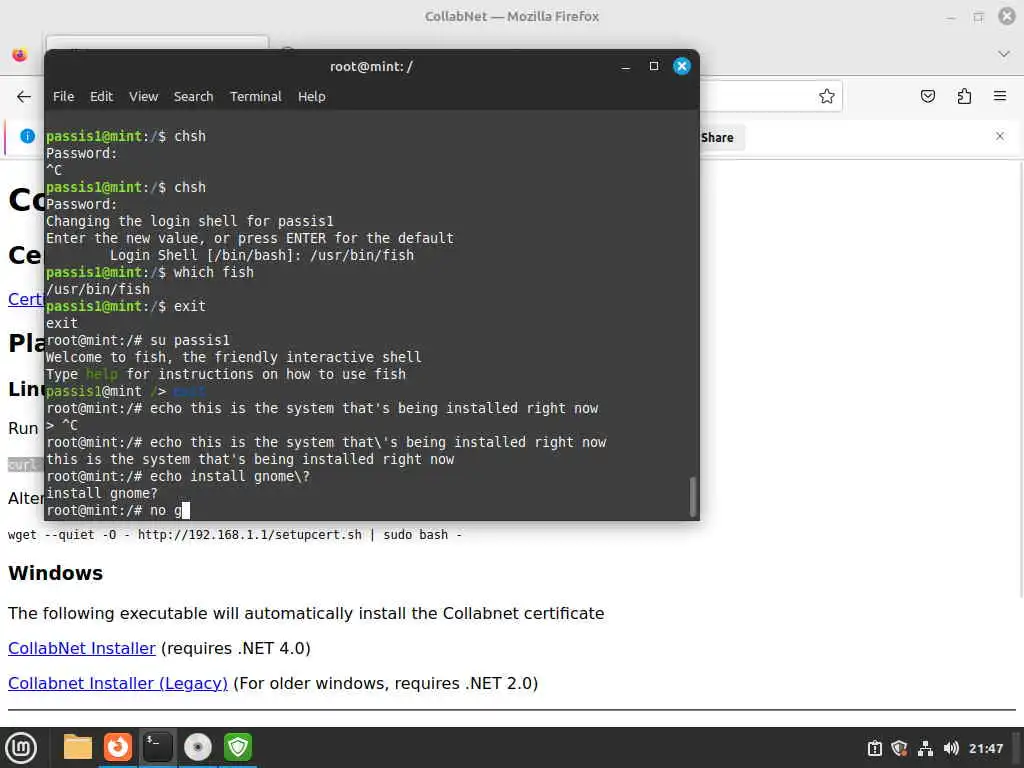
Task: Open the network connections tray icon
Action: [925, 748]
